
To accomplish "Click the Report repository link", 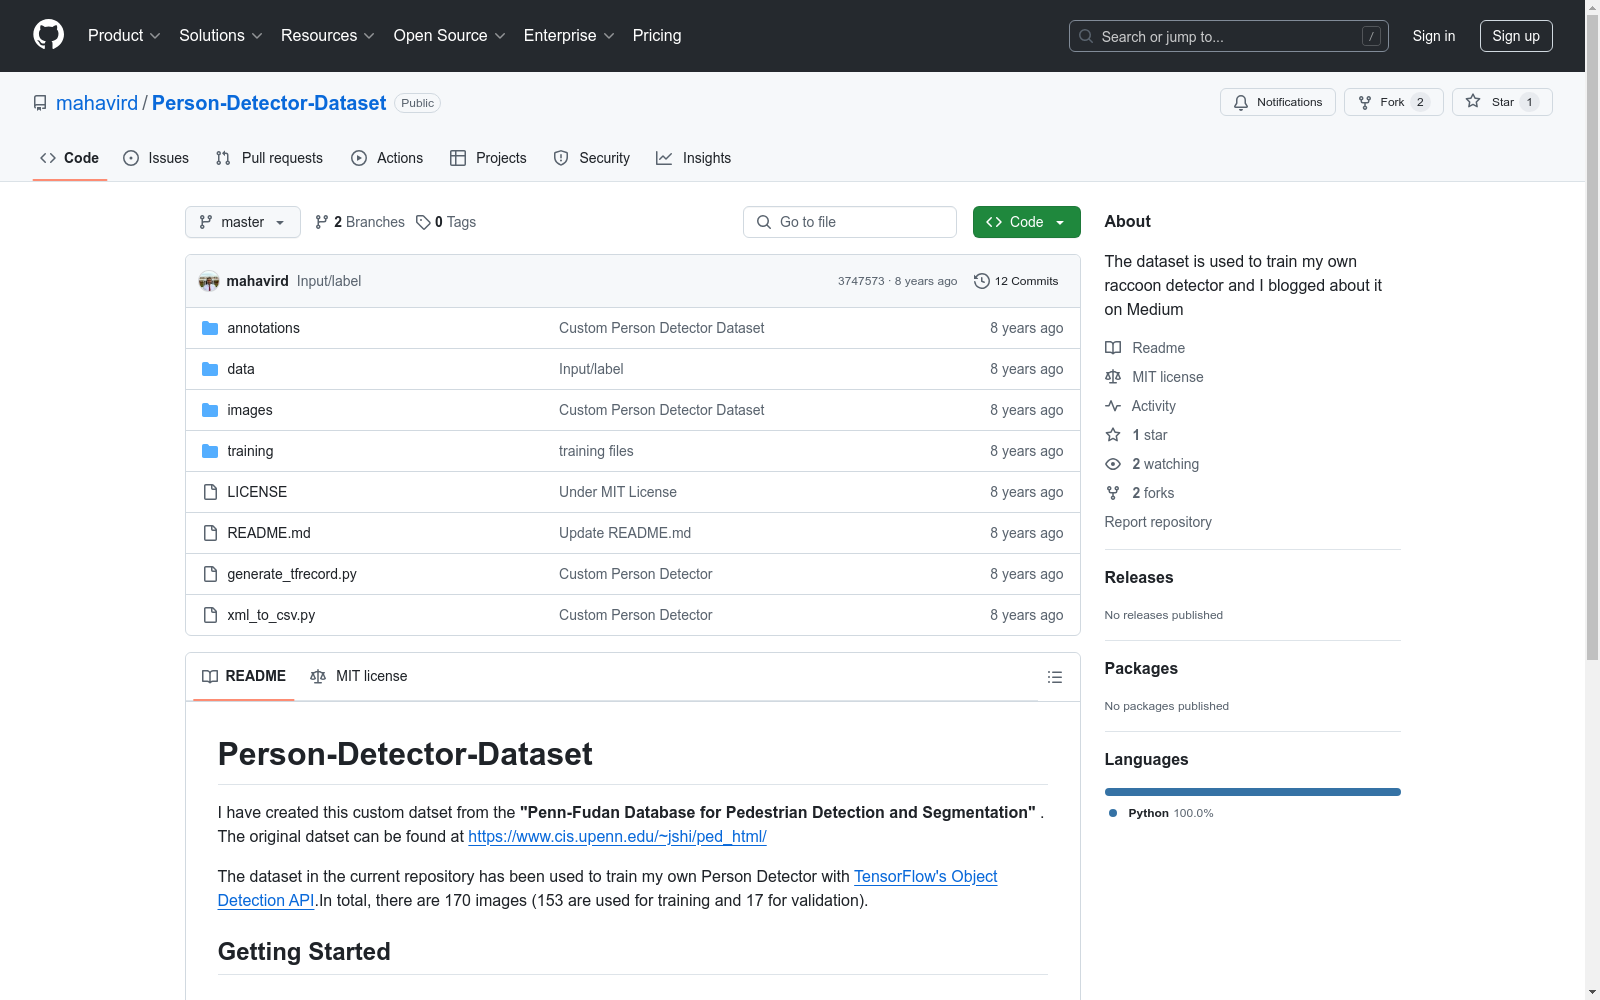I will 1158,522.
